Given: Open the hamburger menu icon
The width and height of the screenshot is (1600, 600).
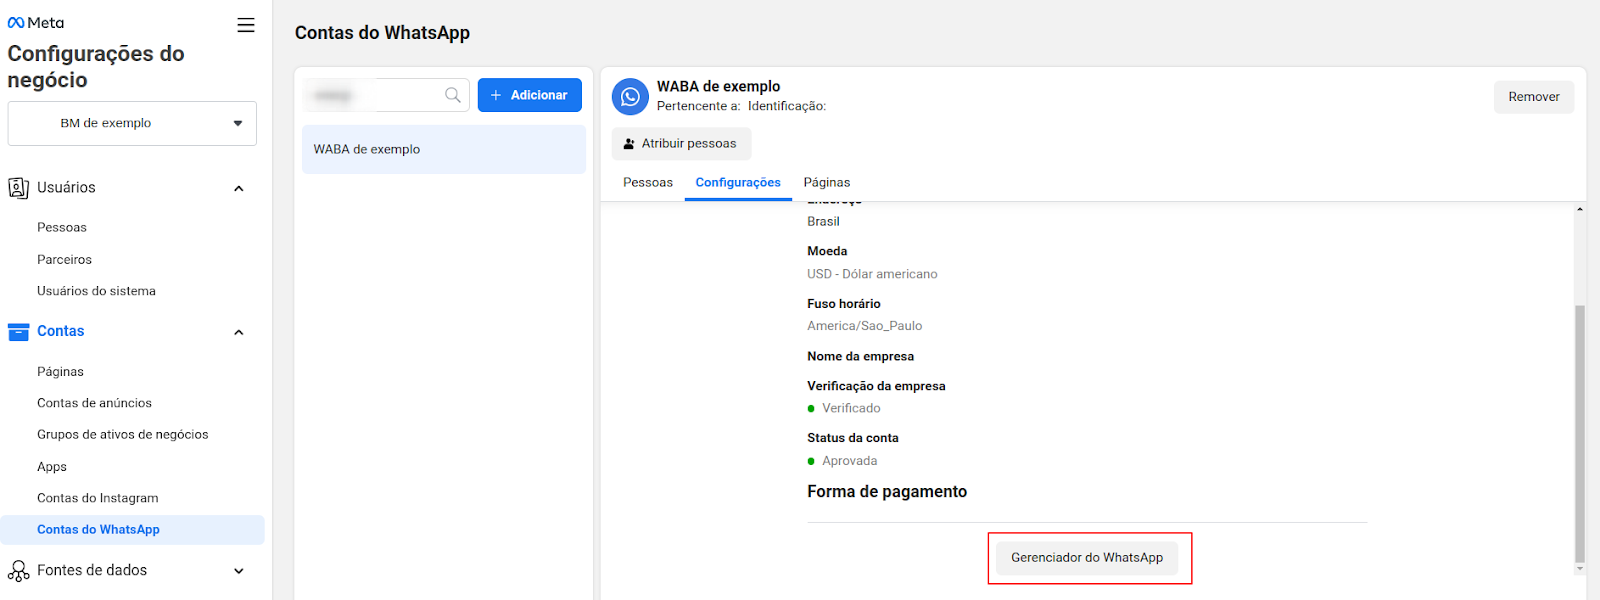Looking at the screenshot, I should click(245, 25).
